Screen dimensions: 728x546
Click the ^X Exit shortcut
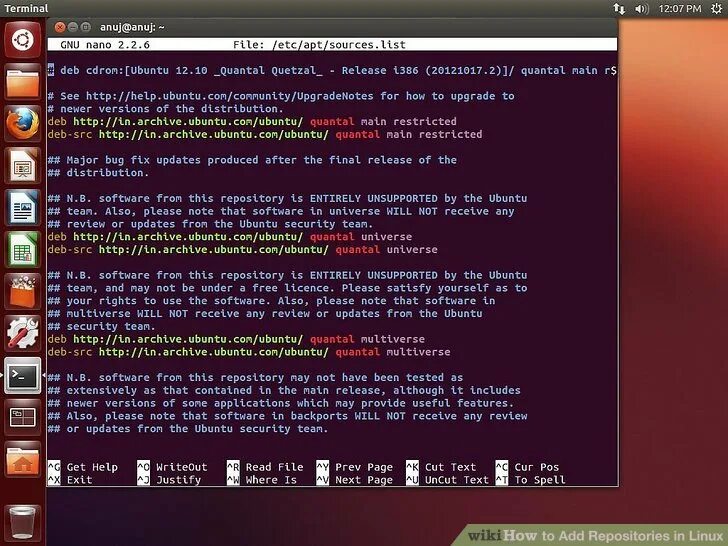tap(70, 480)
